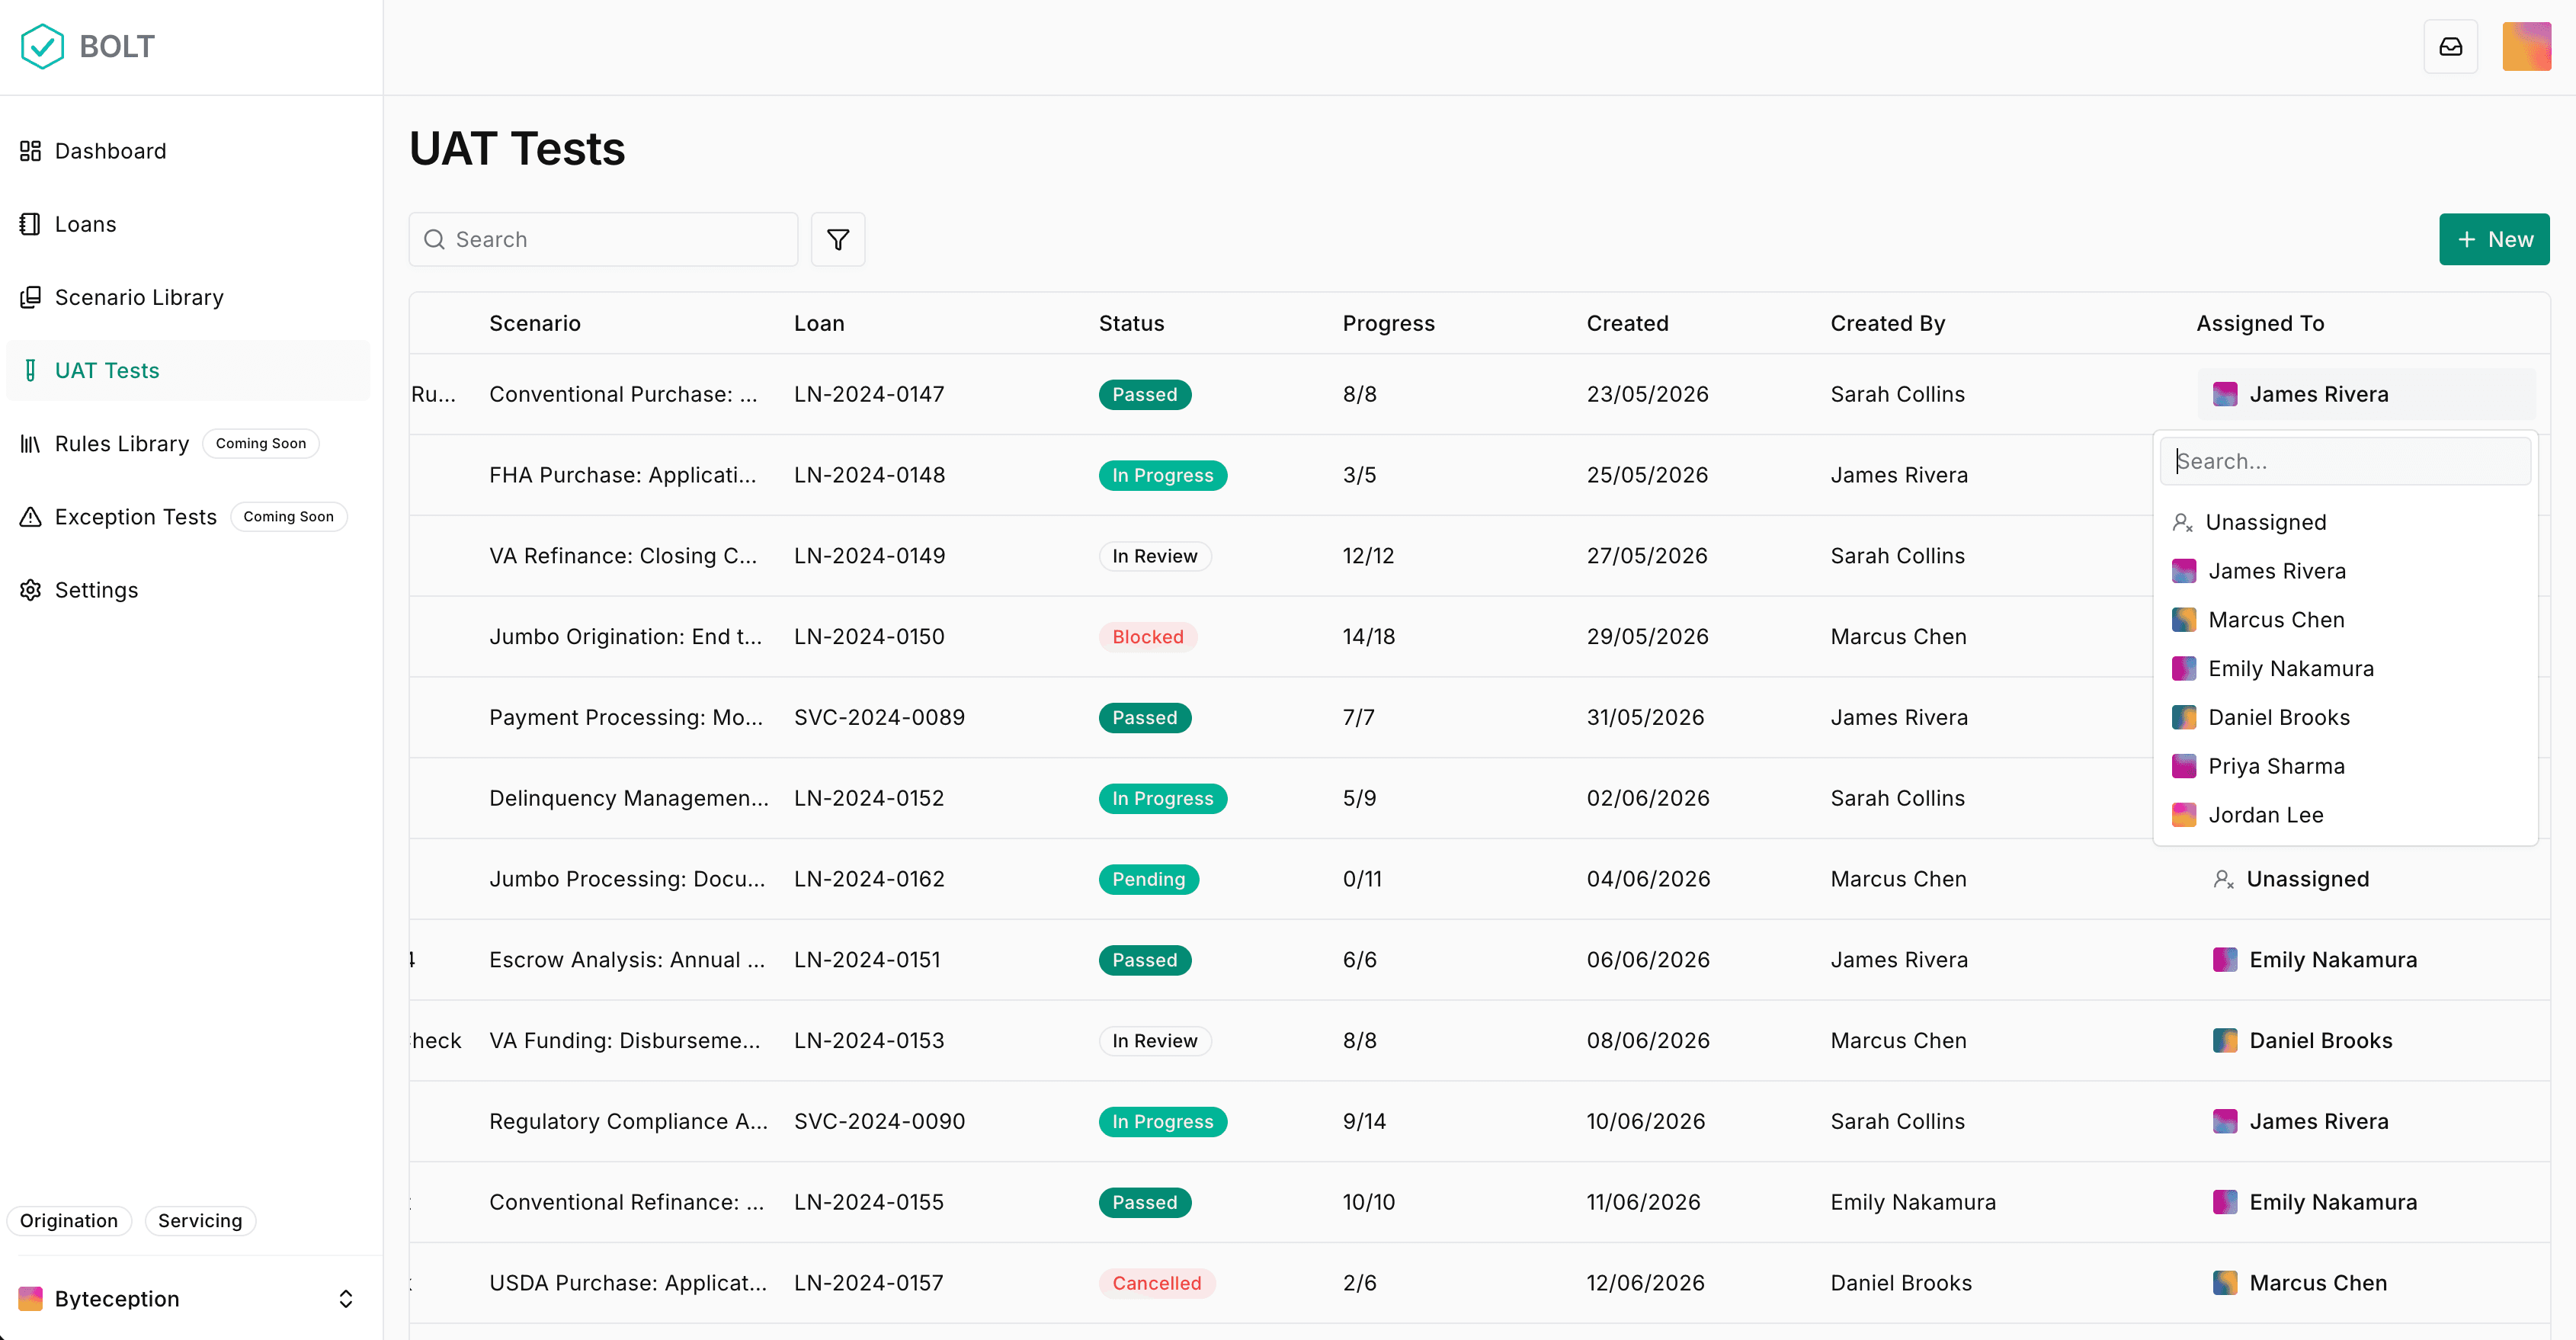
Task: Click Blocked status for LN-2024-0150
Action: coord(1148,636)
